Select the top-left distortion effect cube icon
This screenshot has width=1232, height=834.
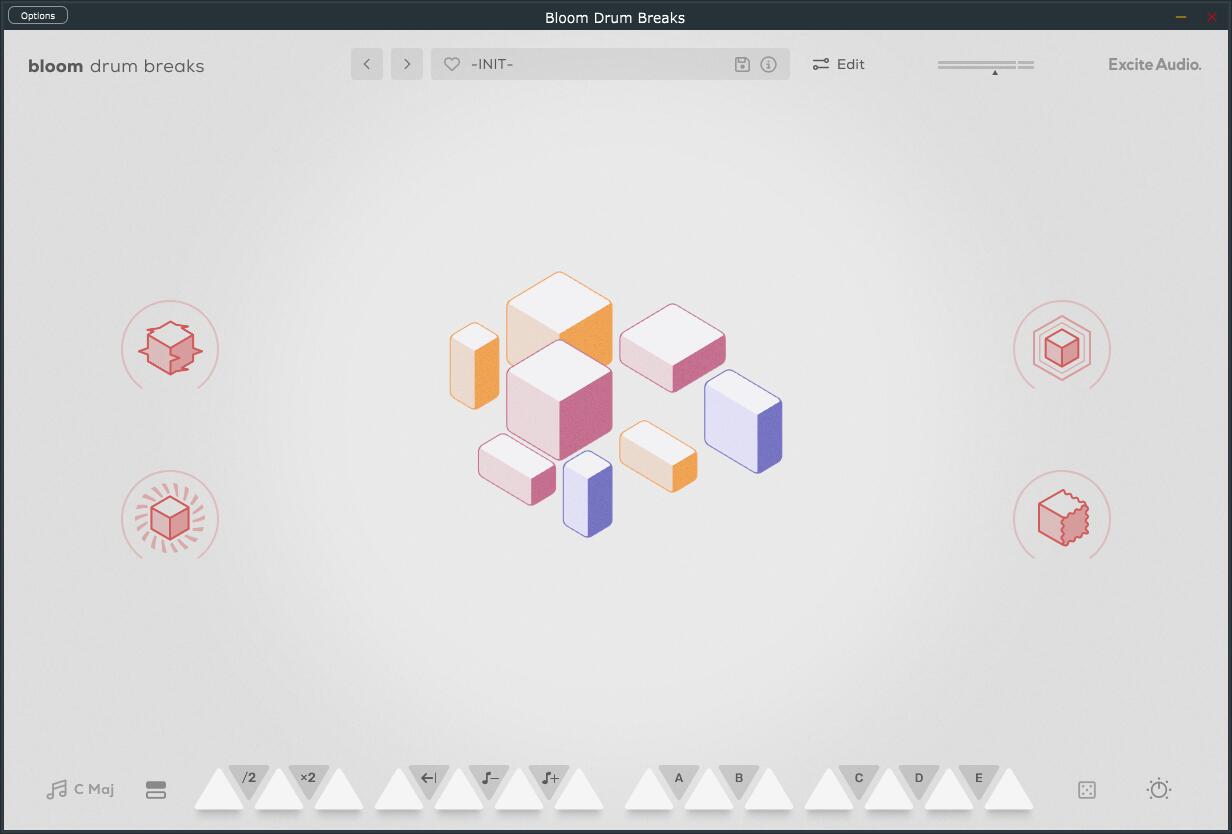click(x=169, y=347)
